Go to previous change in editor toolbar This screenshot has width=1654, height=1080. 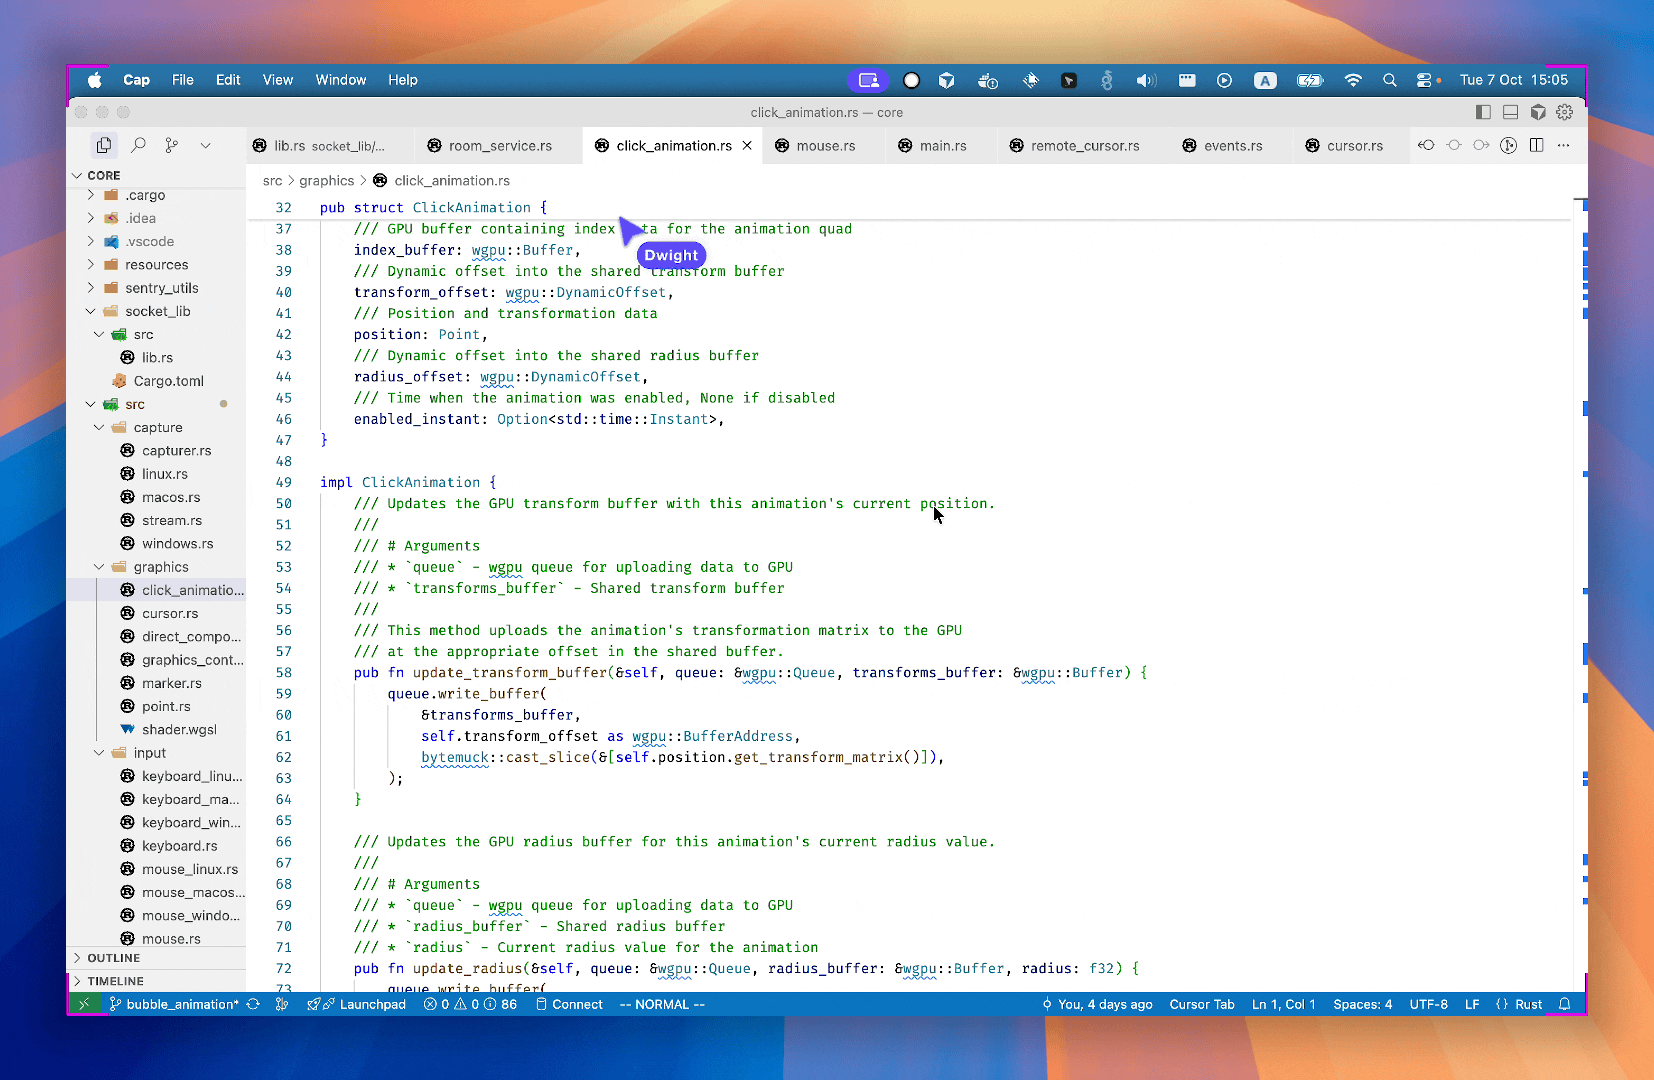pyautogui.click(x=1426, y=145)
